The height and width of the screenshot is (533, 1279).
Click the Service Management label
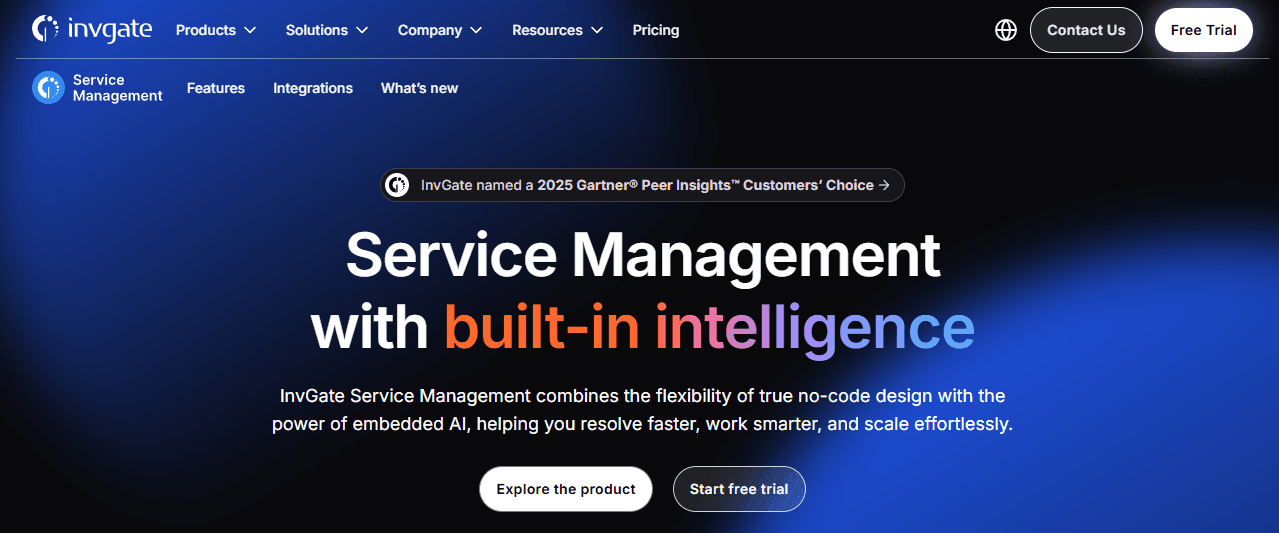[x=118, y=88]
